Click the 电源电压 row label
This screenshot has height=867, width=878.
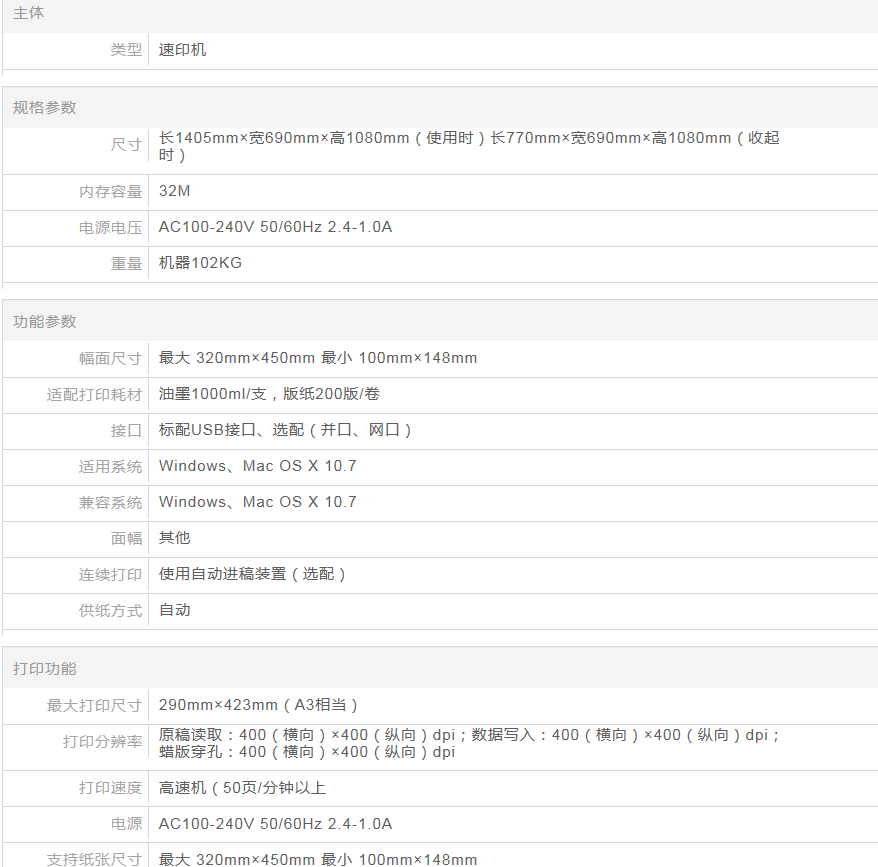110,228
